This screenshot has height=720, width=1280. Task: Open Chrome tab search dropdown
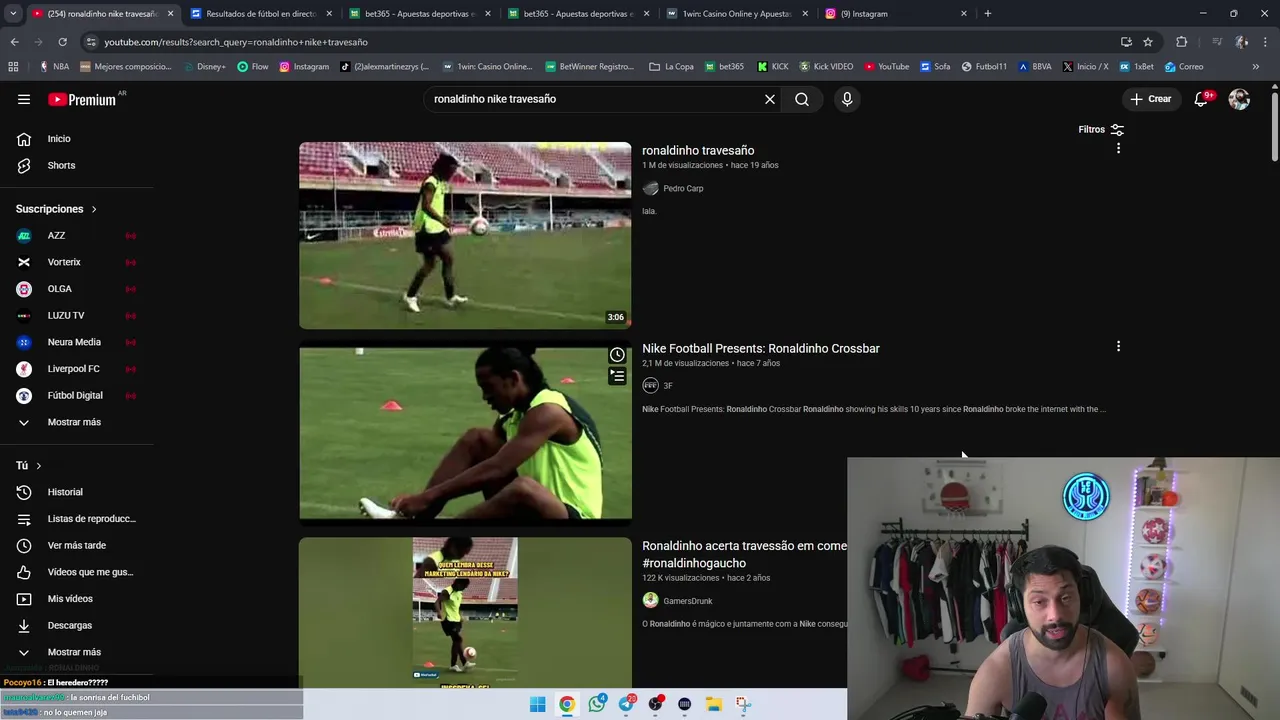coord(13,14)
